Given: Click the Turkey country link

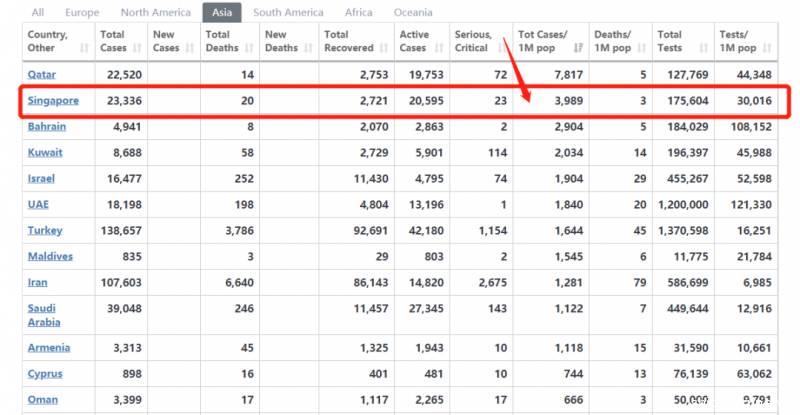Looking at the screenshot, I should pos(45,230).
